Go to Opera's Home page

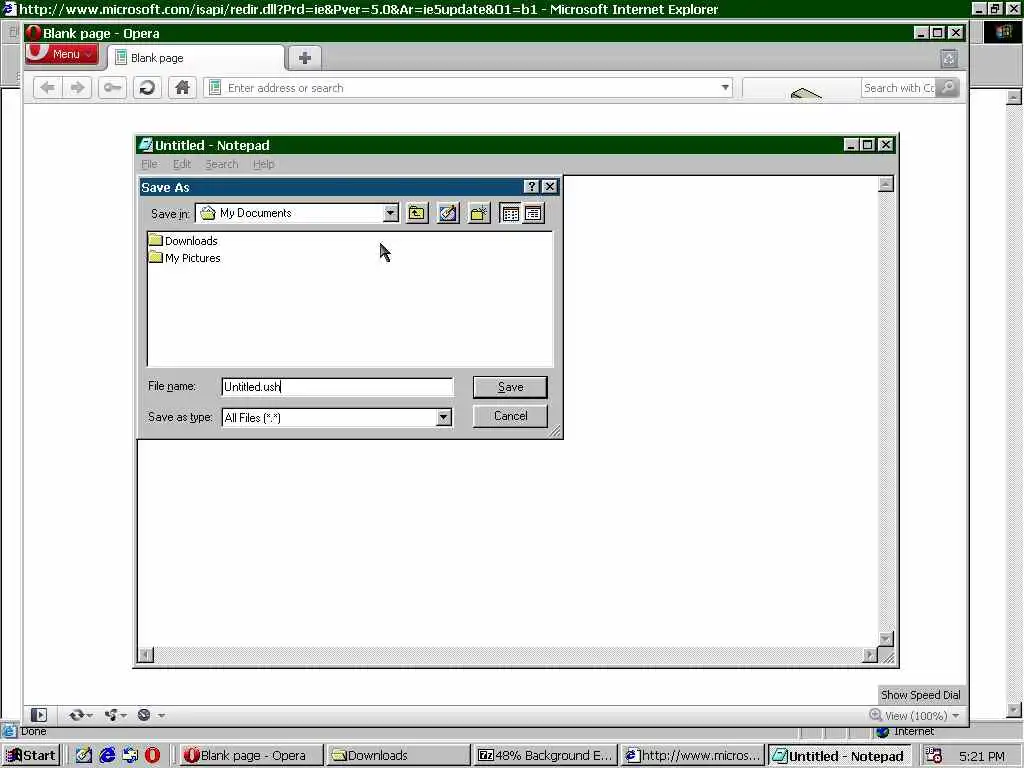tap(182, 88)
